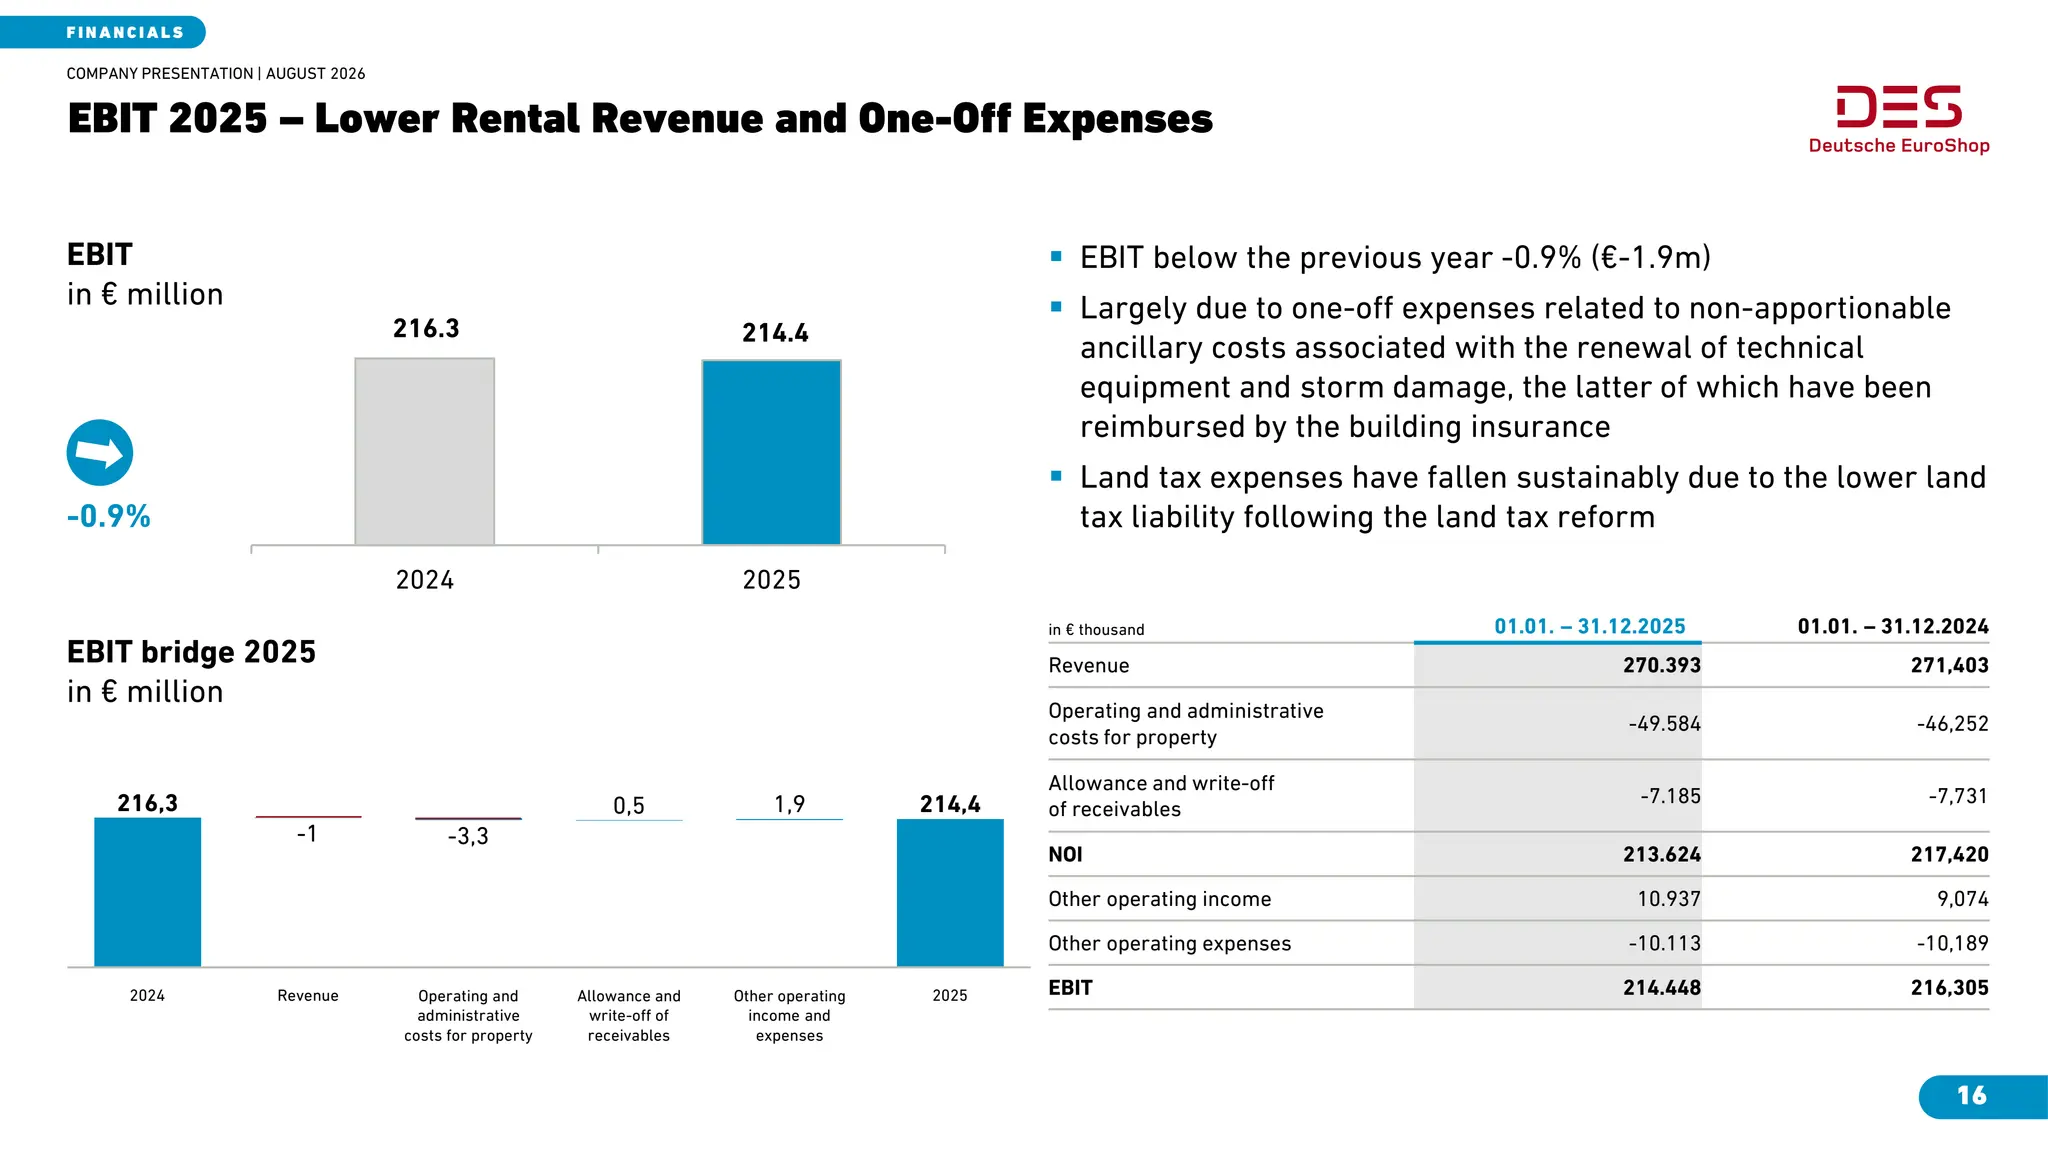Click the 216,305 EBIT cell
This screenshot has width=2048, height=1152.
point(1950,988)
